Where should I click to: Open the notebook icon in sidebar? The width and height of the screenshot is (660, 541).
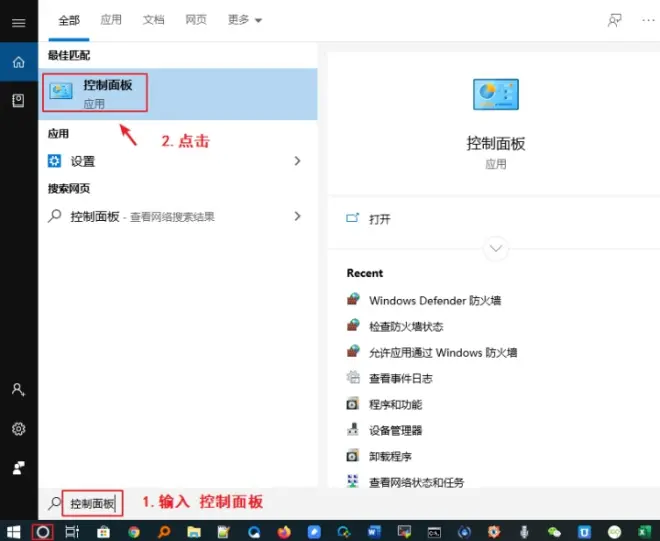pyautogui.click(x=18, y=101)
